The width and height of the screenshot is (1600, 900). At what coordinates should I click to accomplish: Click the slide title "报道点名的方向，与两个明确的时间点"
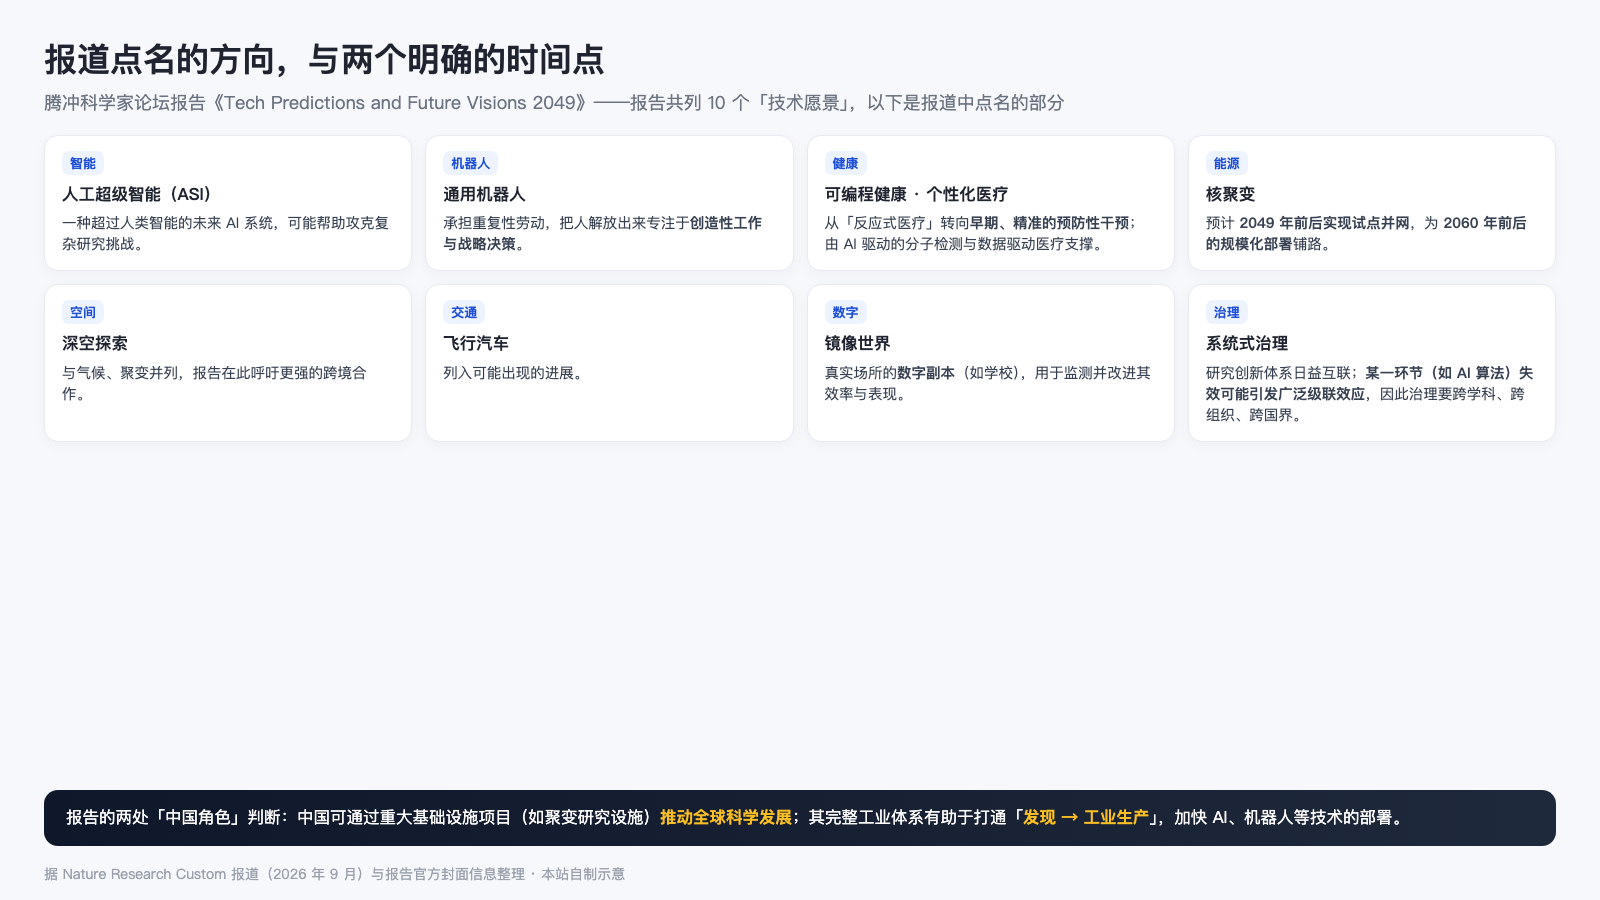pos(324,60)
